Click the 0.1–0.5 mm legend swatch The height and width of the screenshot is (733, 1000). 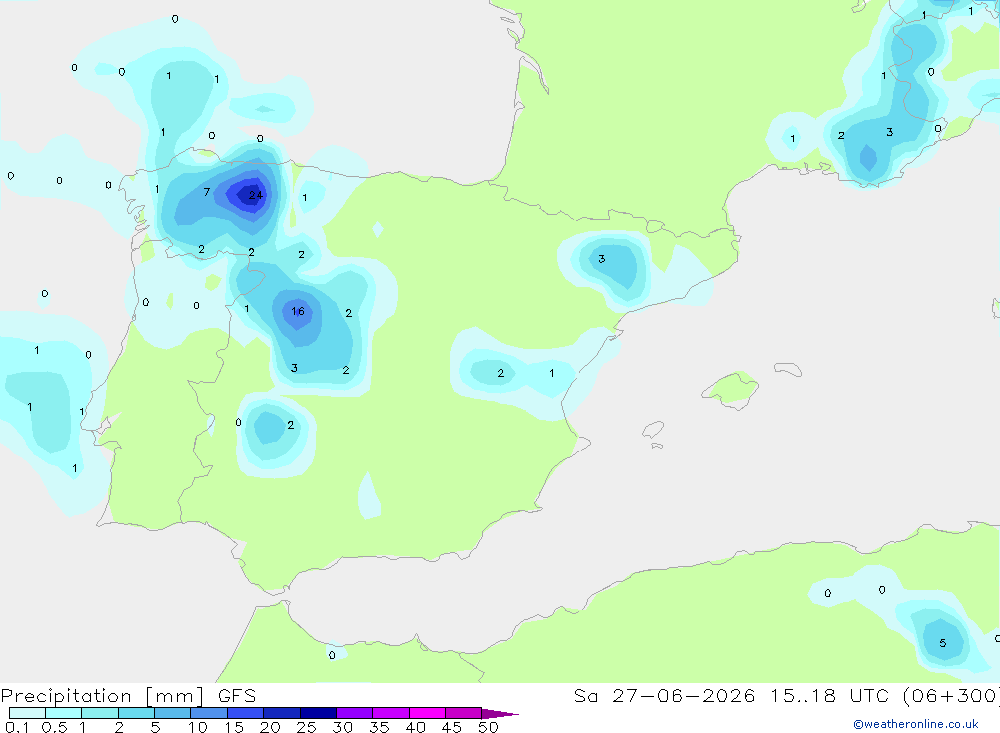coord(27,713)
